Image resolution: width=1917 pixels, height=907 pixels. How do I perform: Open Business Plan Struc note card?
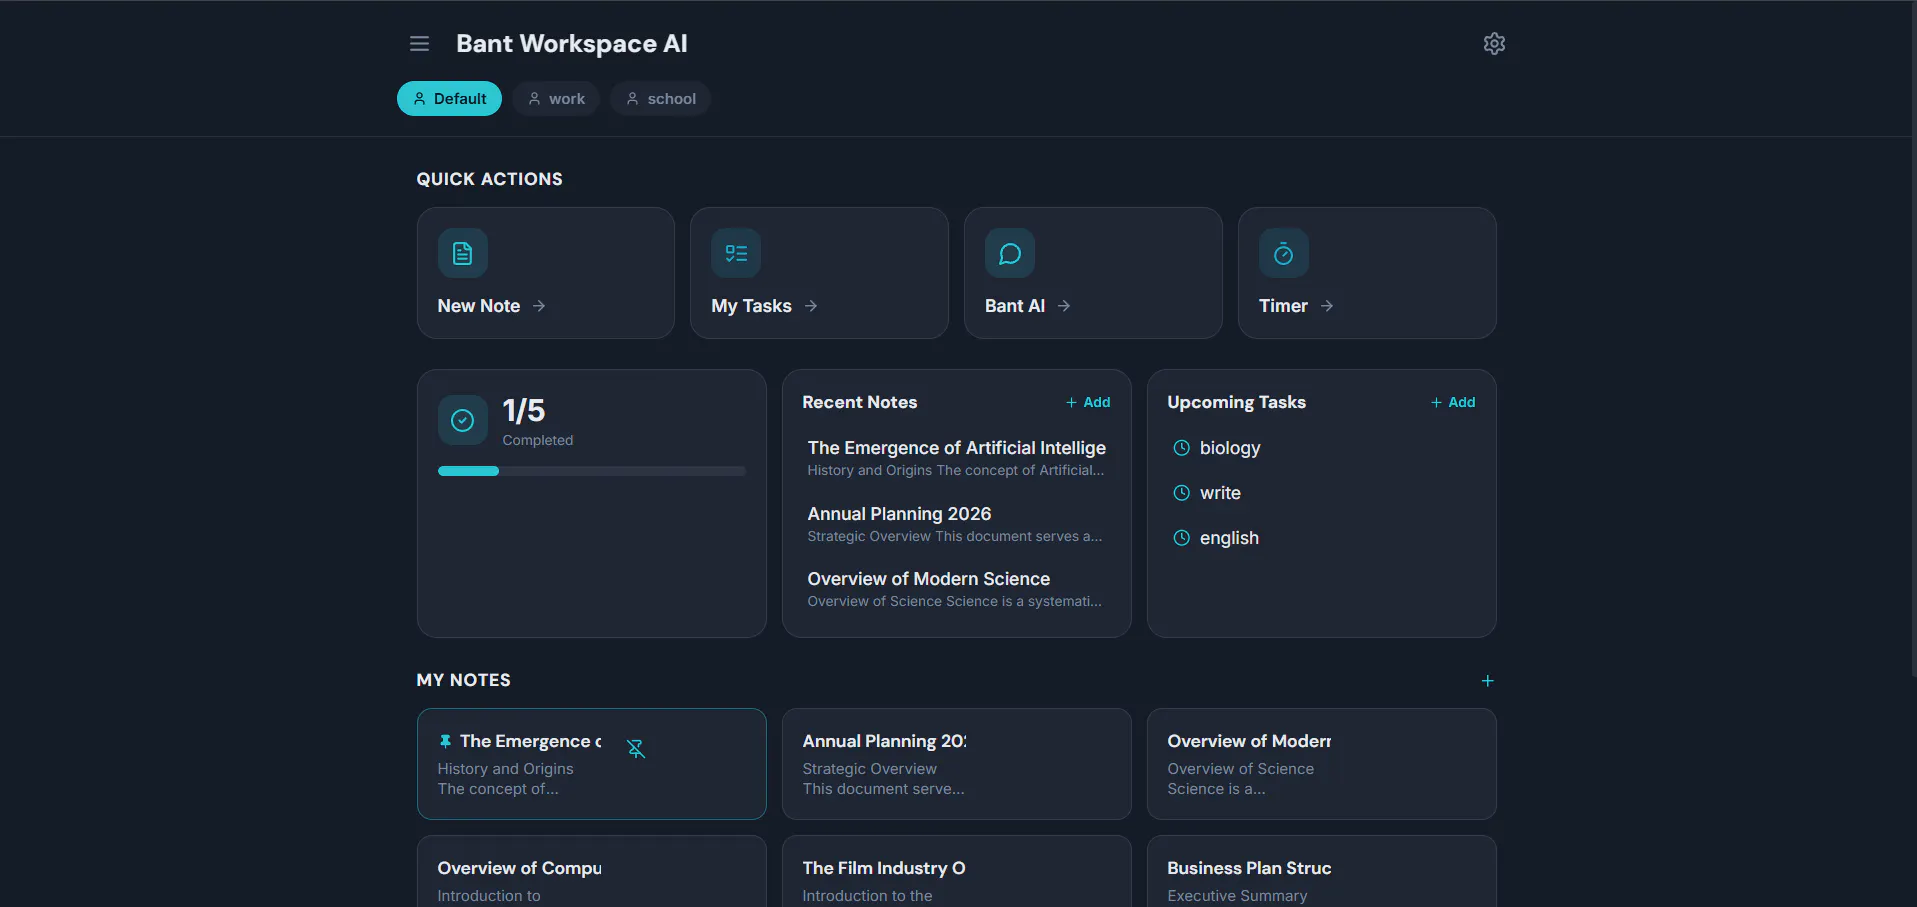(1322, 871)
